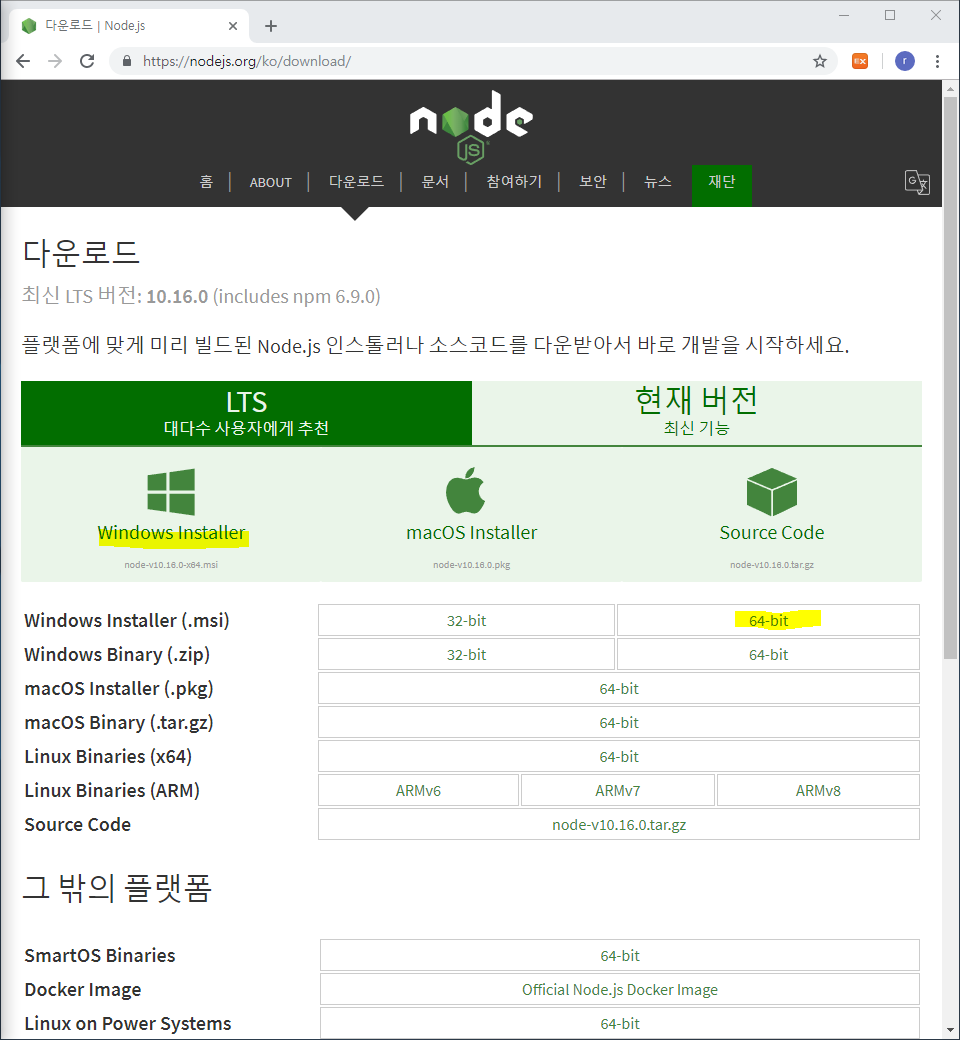Download macOS Binary (.tar.gz) 64-bit
Viewport: 960px width, 1040px height.
[x=619, y=722]
